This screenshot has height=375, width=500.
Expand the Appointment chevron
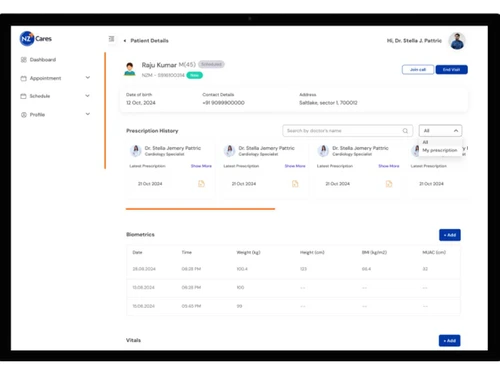coord(88,78)
